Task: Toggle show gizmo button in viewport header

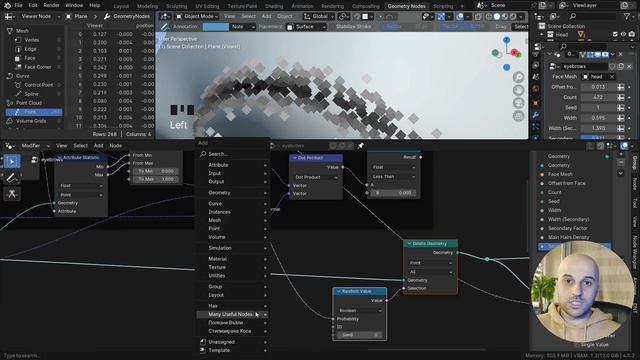Action: (441, 17)
